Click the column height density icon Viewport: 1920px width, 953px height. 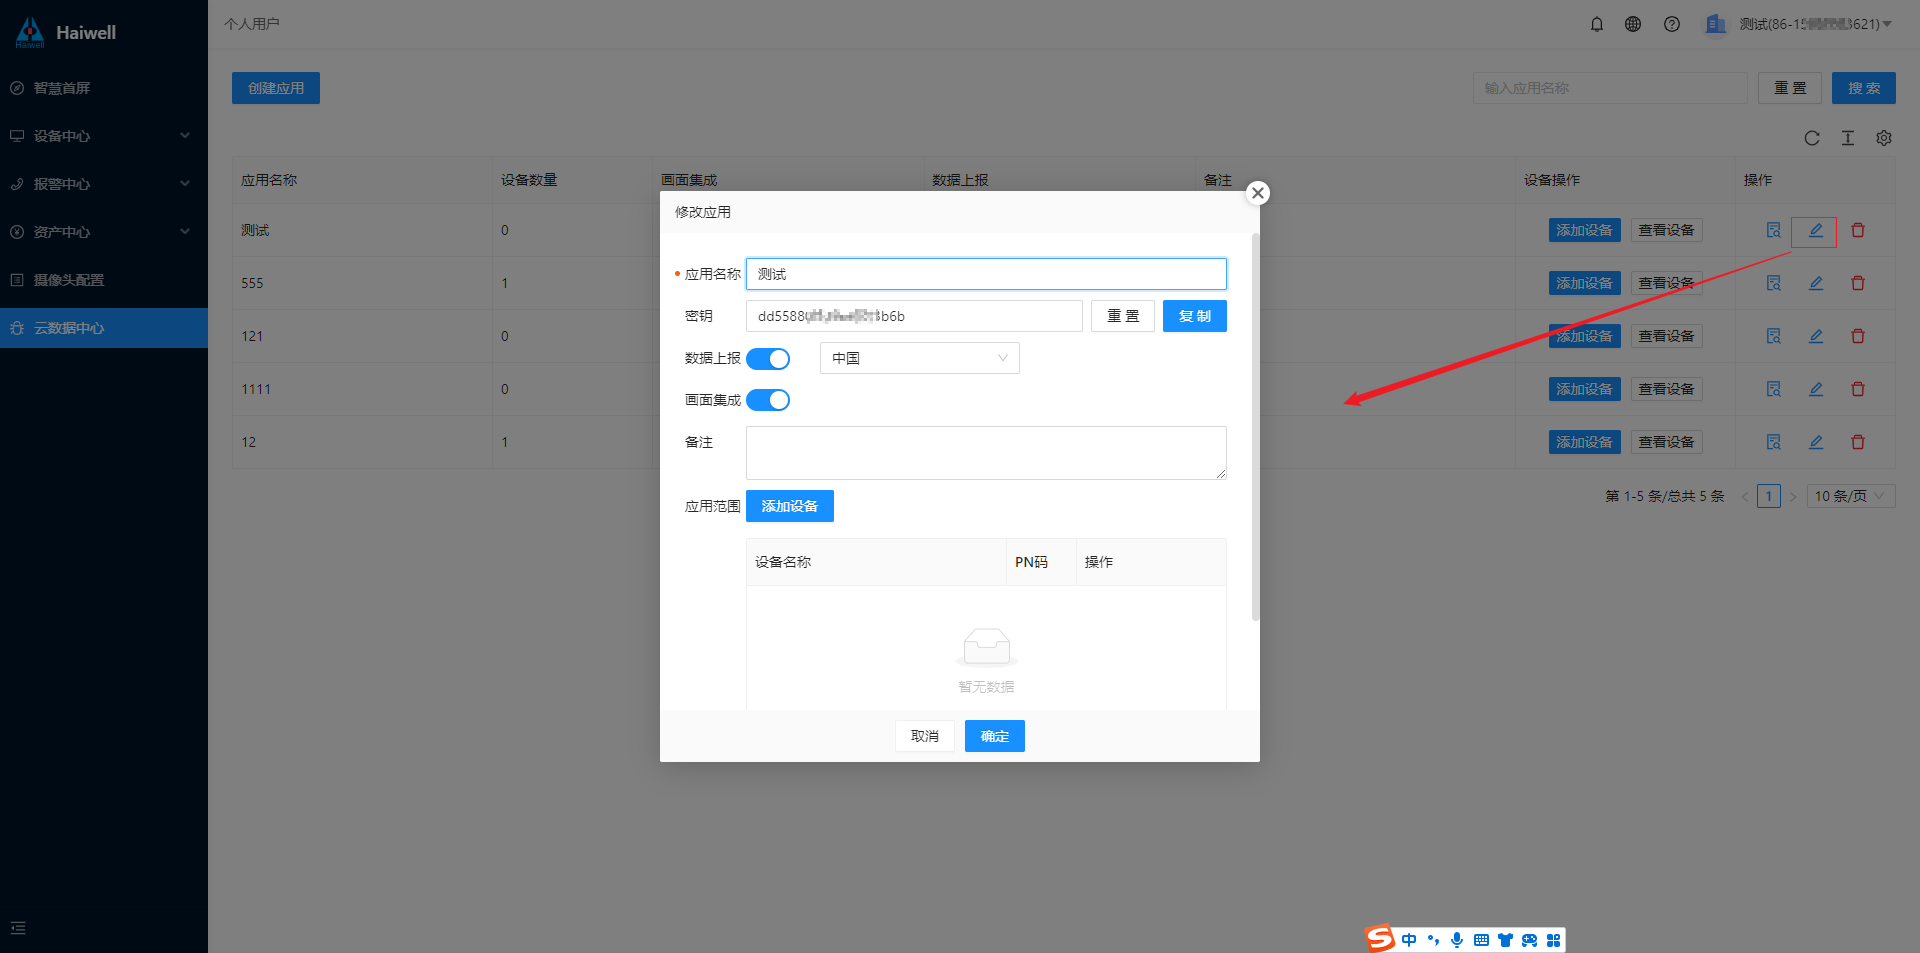(x=1848, y=138)
